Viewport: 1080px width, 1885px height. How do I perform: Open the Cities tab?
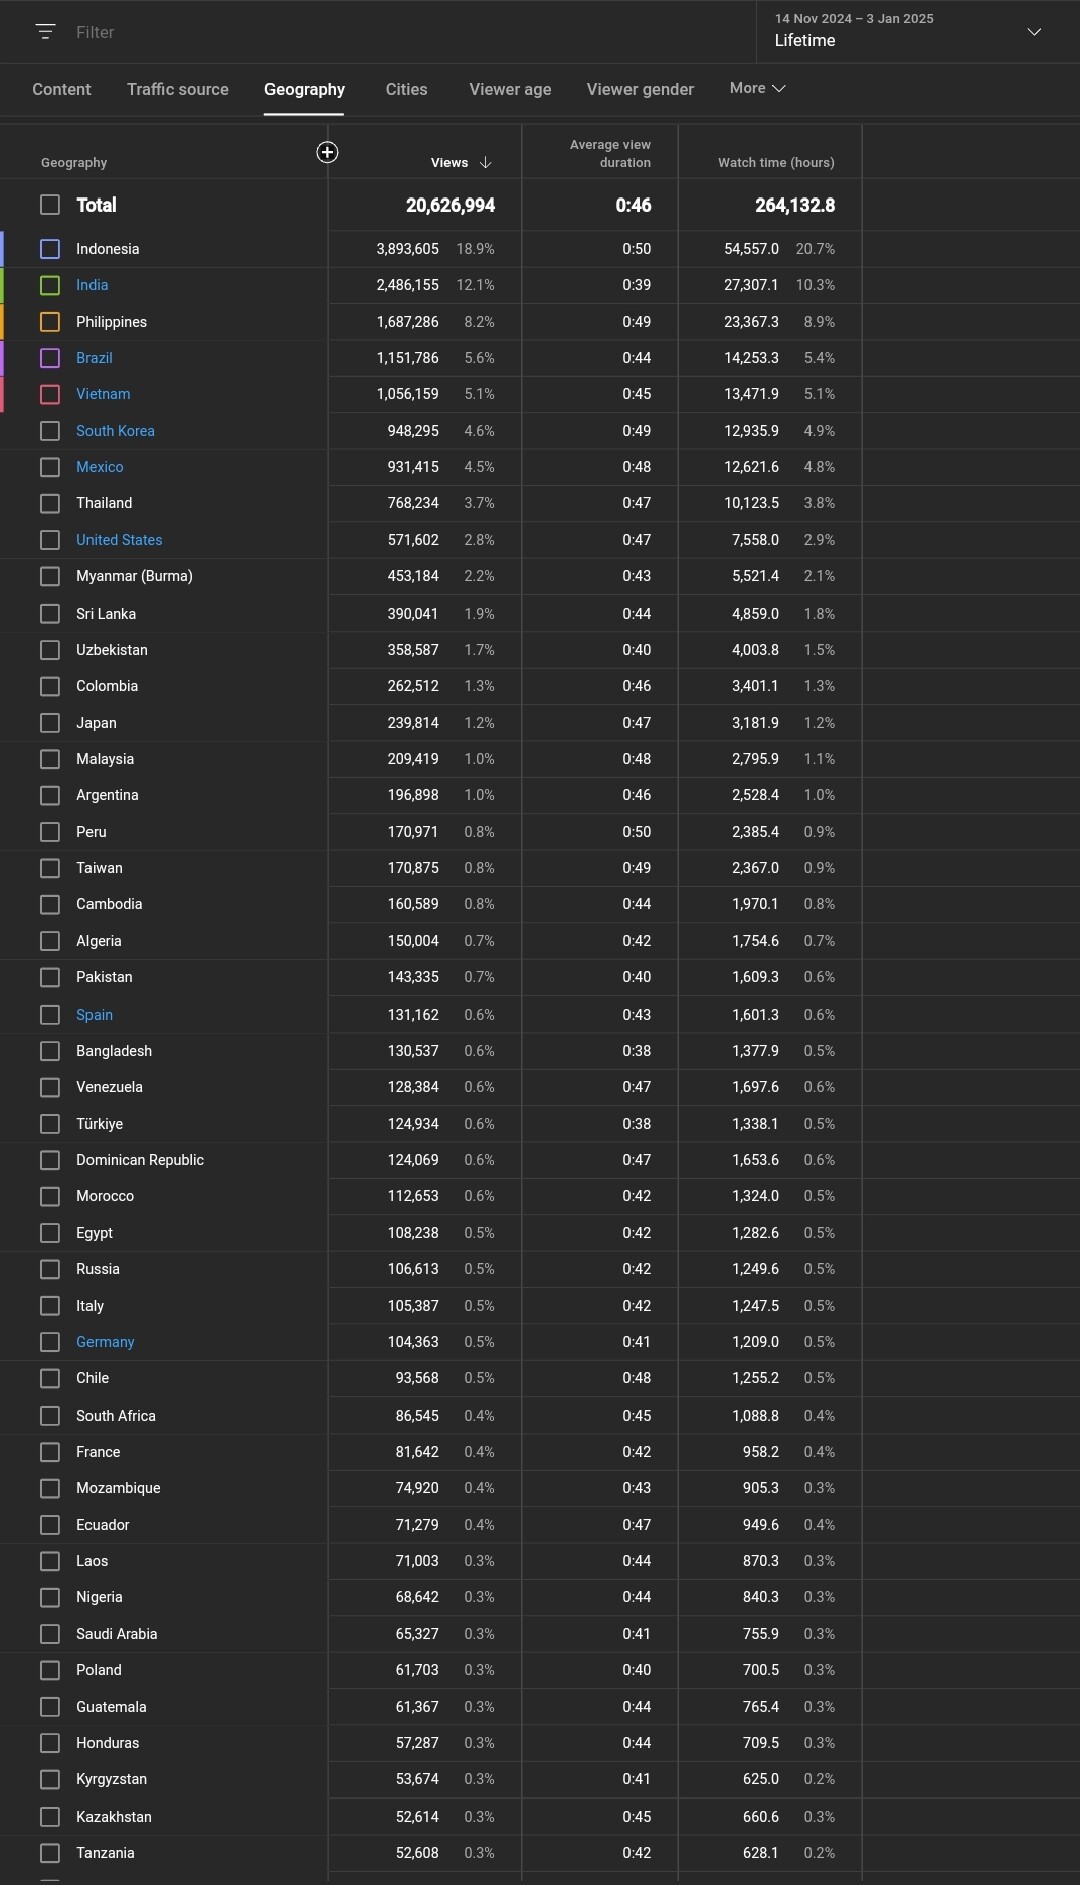coord(406,89)
